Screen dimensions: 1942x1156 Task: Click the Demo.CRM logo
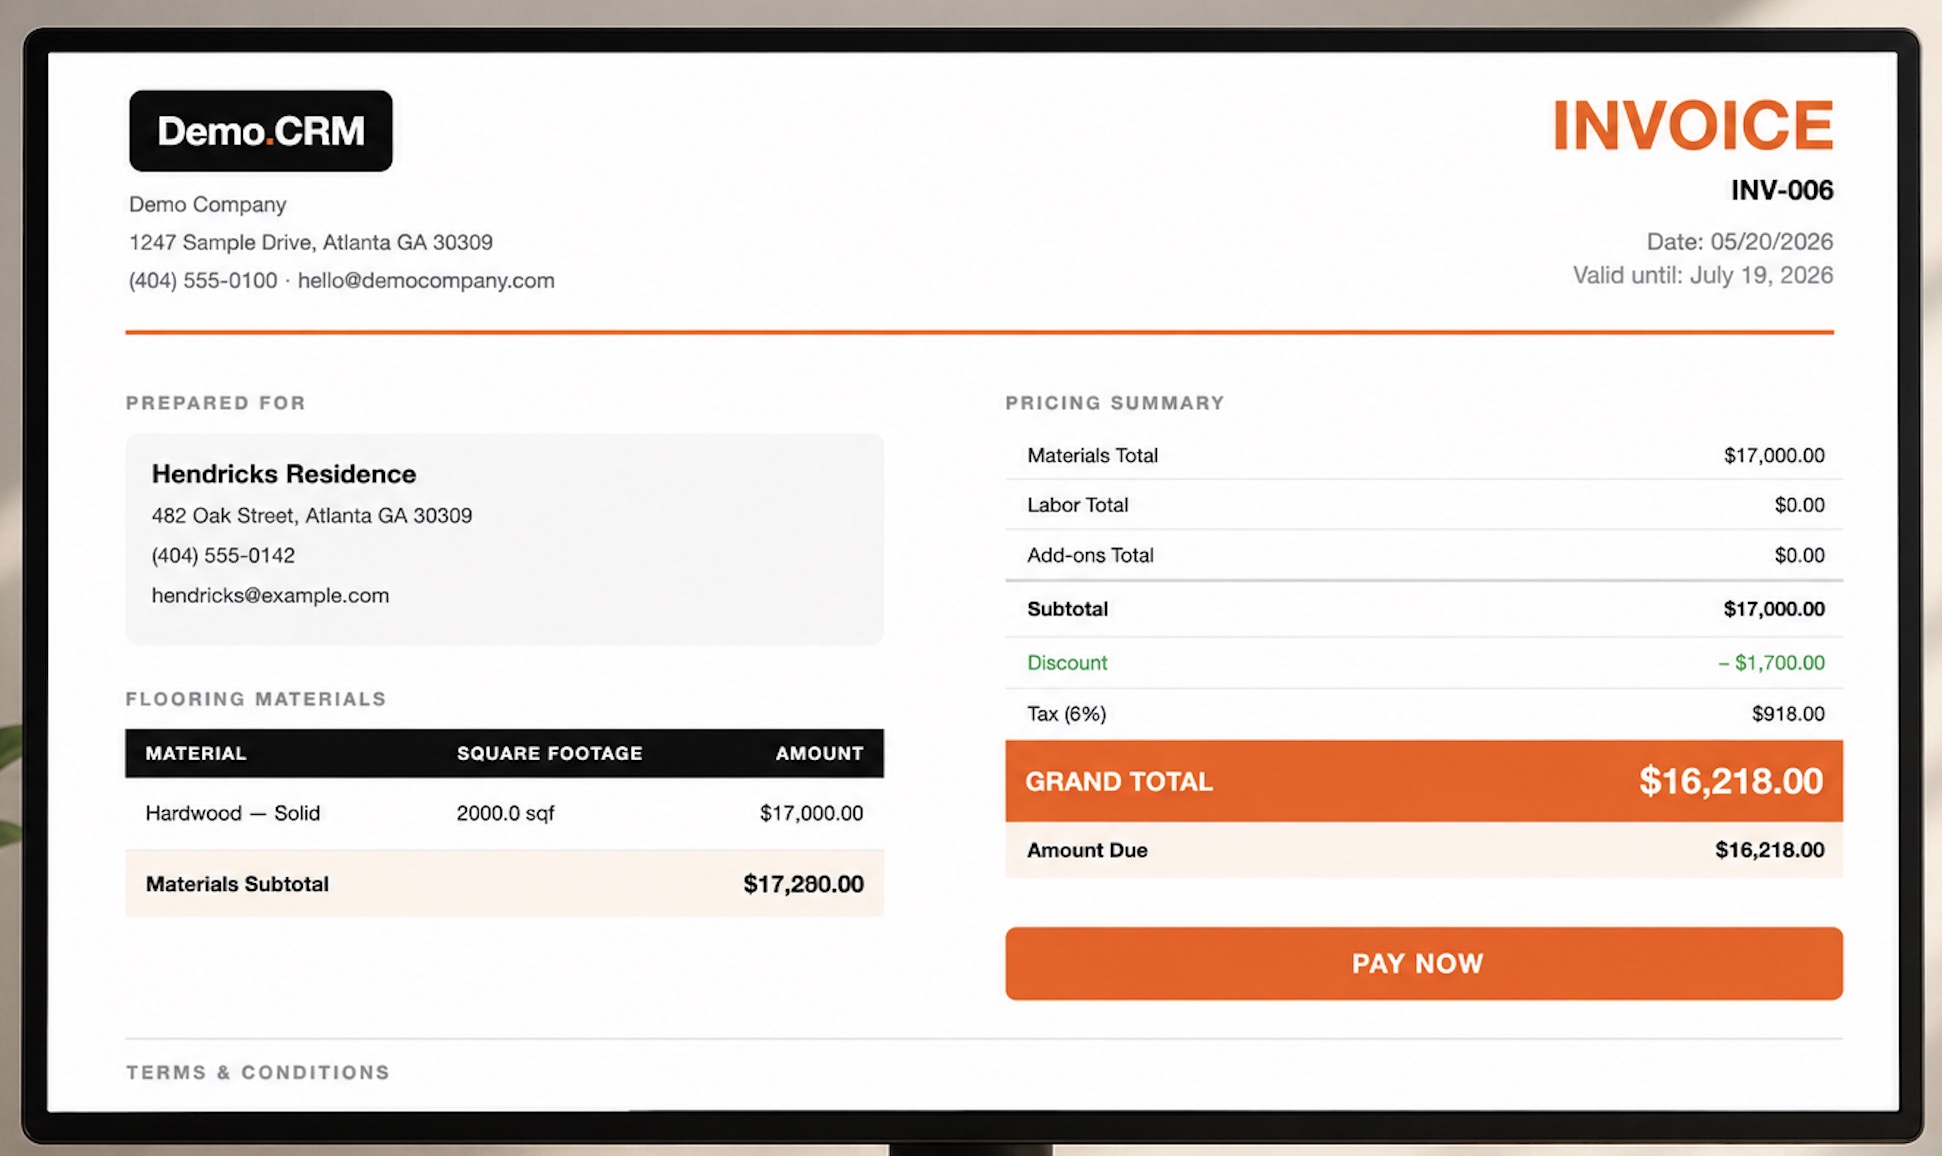(x=261, y=131)
